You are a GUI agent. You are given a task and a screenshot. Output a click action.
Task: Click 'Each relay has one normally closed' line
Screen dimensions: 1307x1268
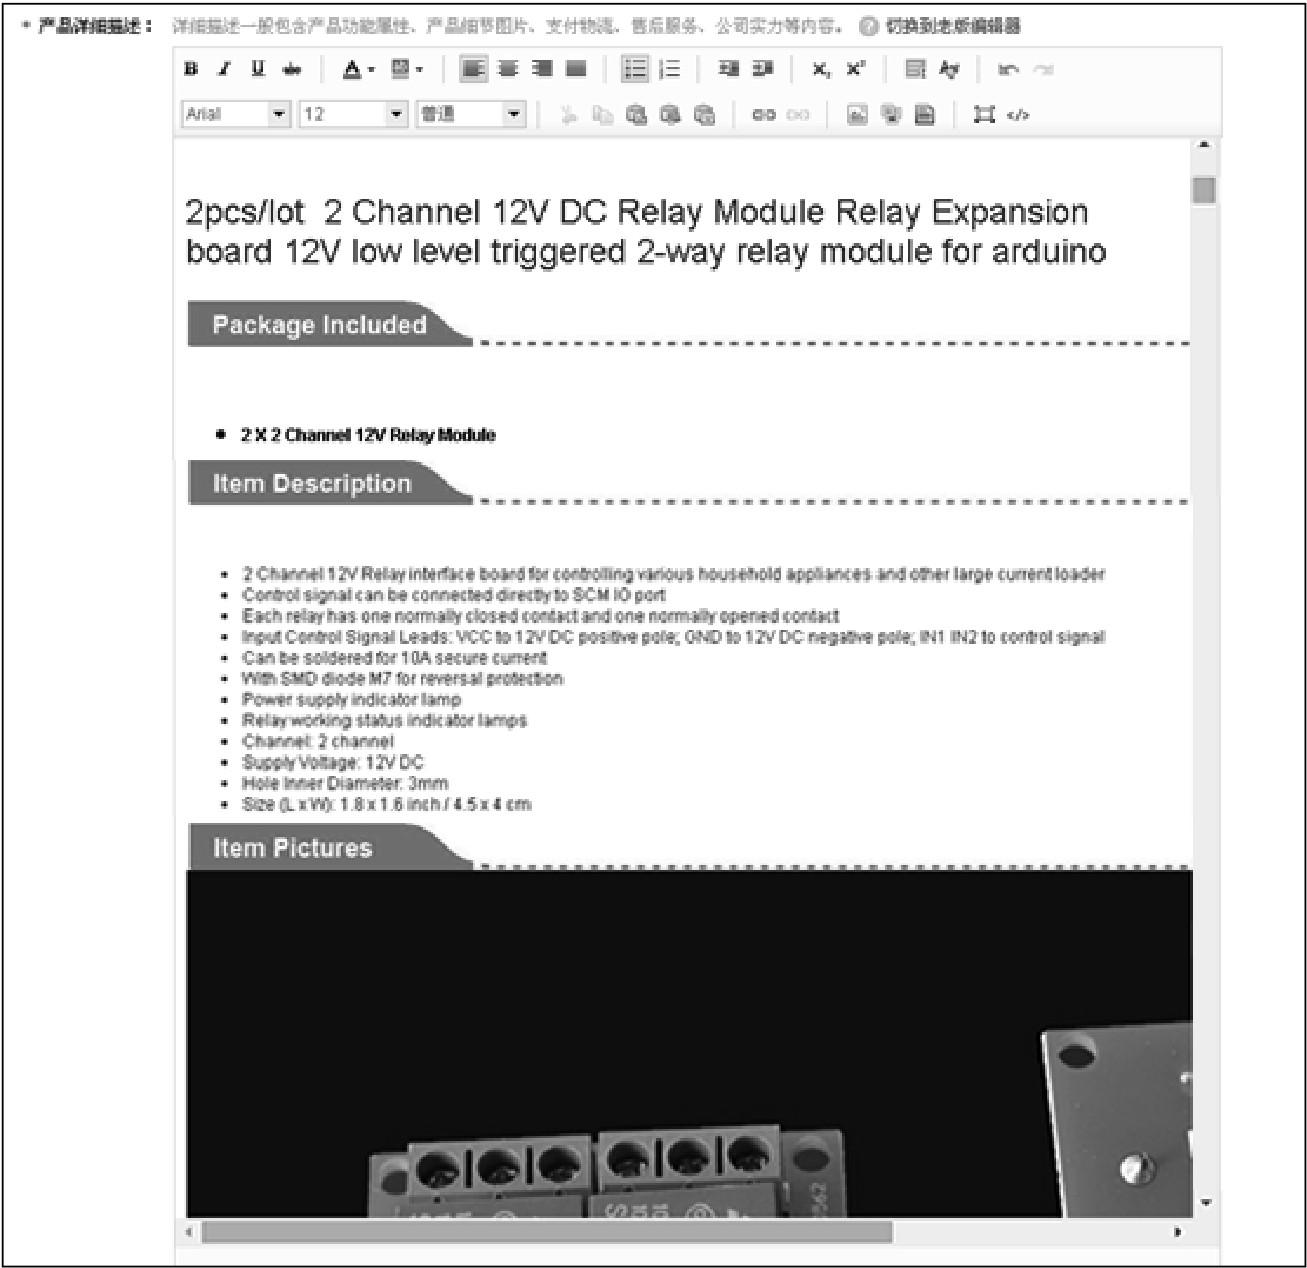tap(540, 615)
